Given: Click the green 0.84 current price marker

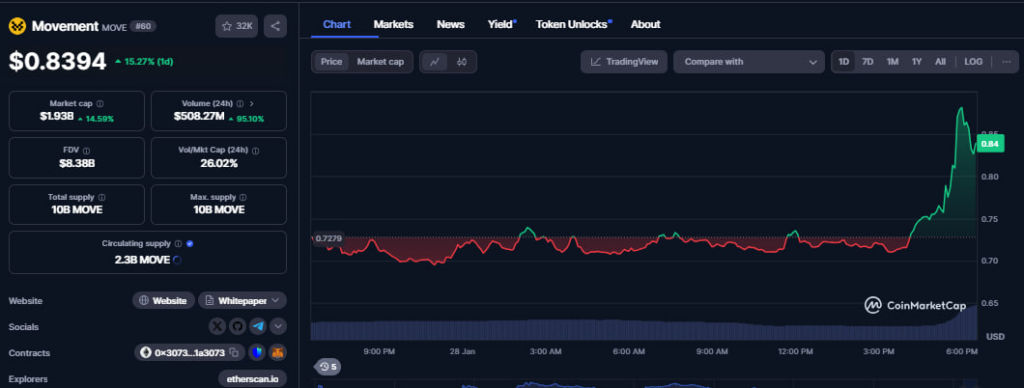Looking at the screenshot, I should coord(991,144).
